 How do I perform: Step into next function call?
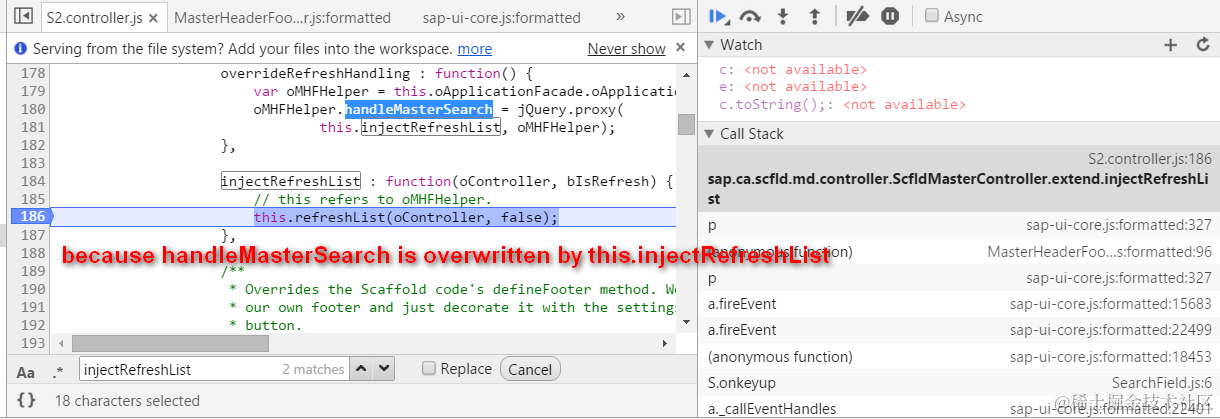point(784,16)
